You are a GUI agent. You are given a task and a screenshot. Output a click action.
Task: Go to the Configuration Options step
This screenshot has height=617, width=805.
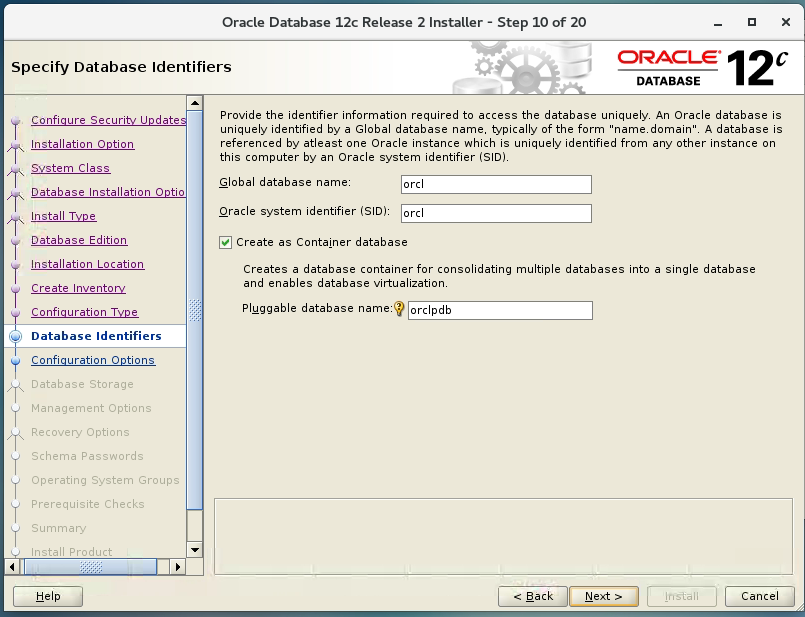pos(93,360)
